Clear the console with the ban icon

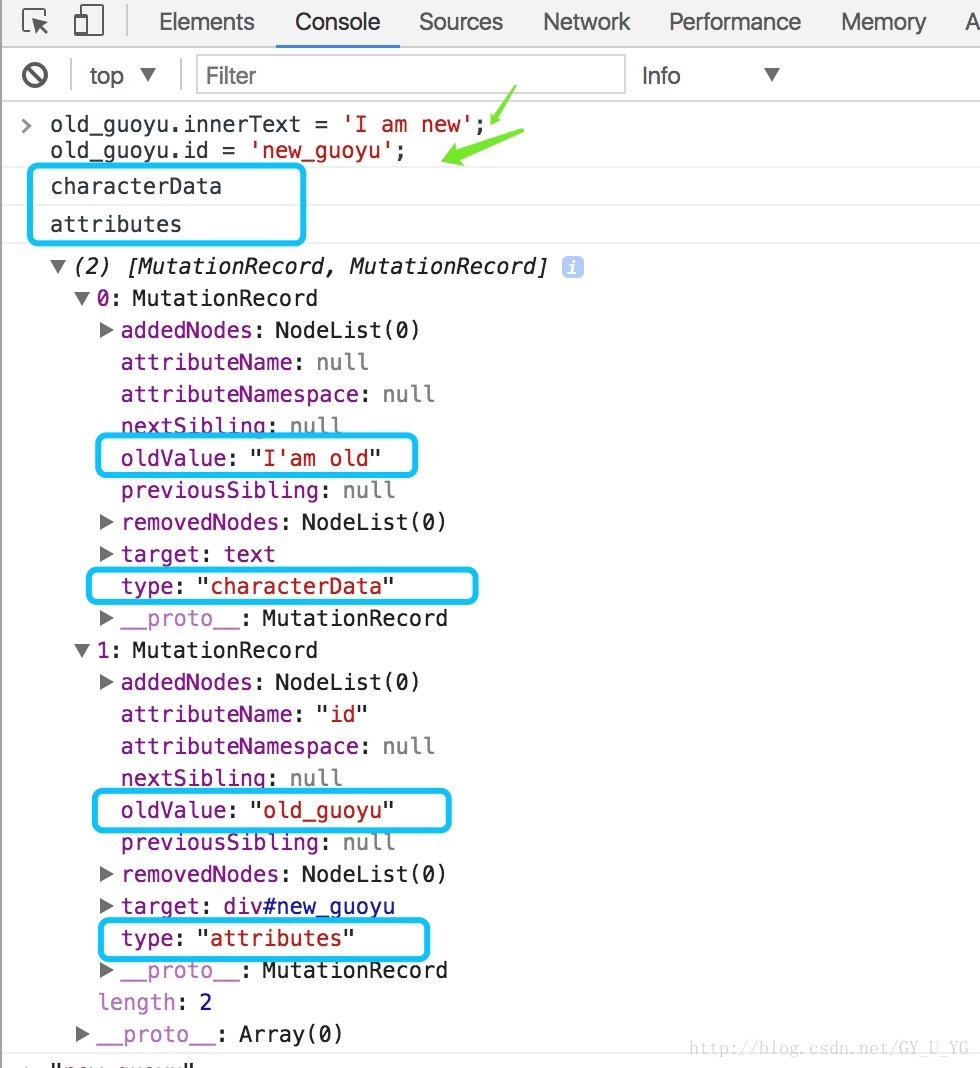click(35, 75)
